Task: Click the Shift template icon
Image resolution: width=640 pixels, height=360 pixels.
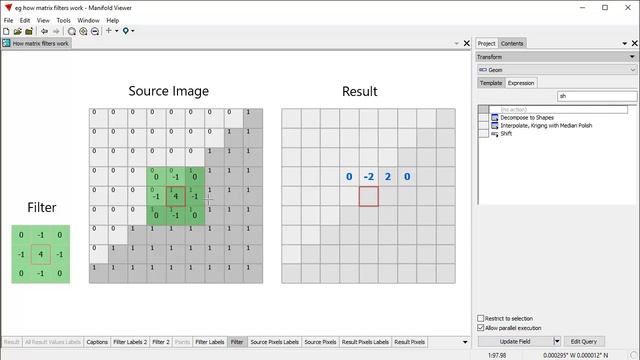Action: pyautogui.click(x=495, y=133)
